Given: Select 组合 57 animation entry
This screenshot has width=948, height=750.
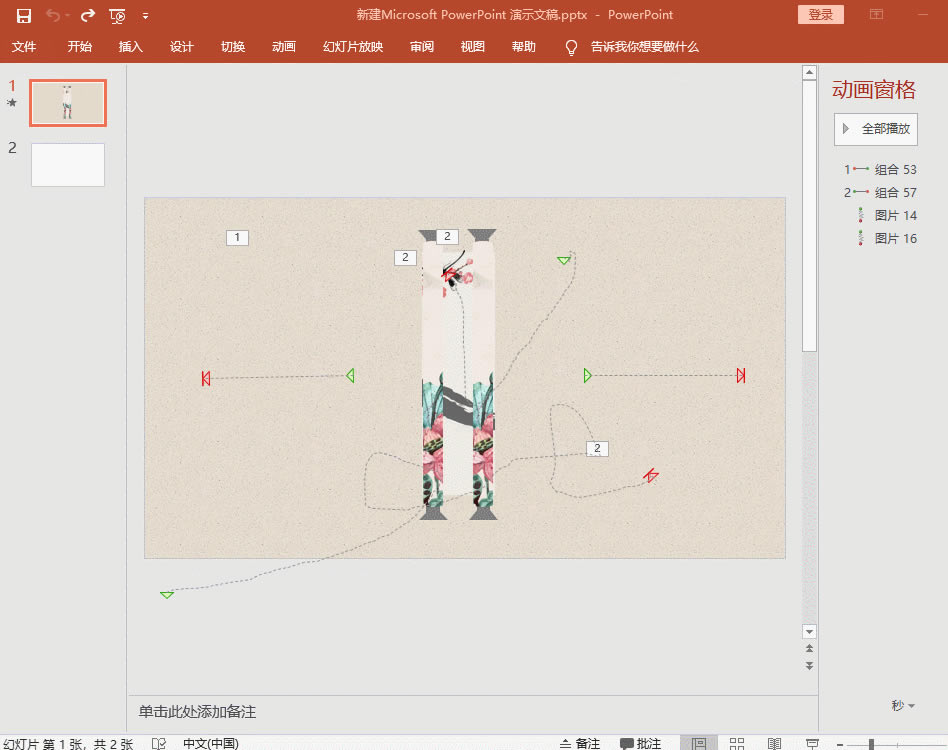Looking at the screenshot, I should click(x=880, y=192).
